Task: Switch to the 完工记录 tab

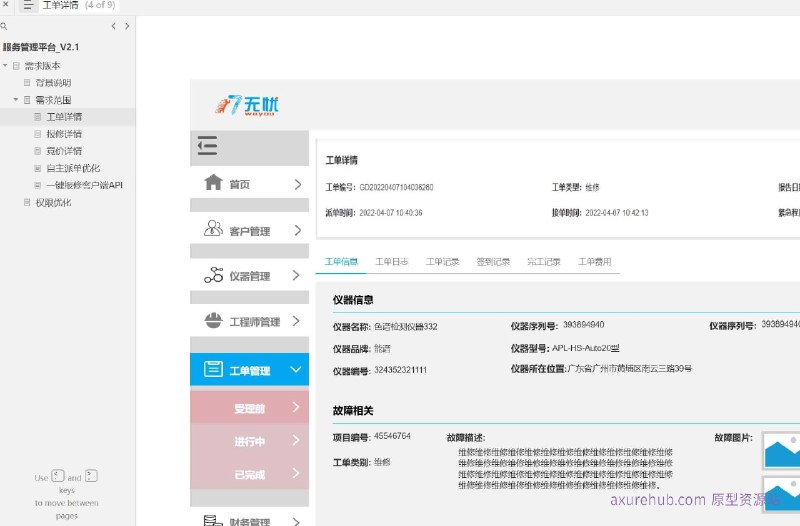Action: coord(544,262)
